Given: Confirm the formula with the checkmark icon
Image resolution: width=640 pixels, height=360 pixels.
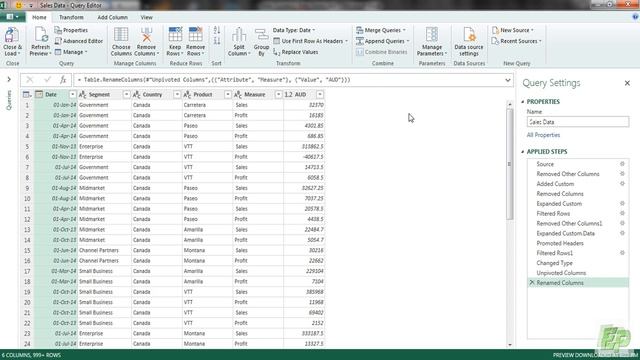Looking at the screenshot, I should tap(47, 80).
